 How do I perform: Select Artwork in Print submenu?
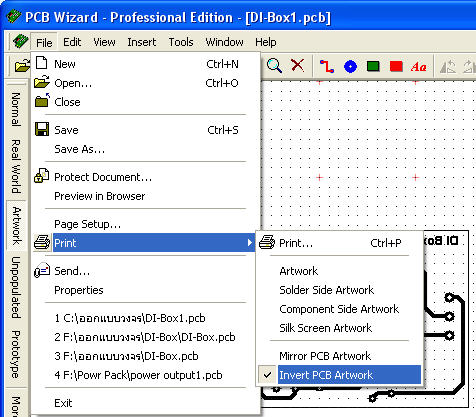[339, 271]
